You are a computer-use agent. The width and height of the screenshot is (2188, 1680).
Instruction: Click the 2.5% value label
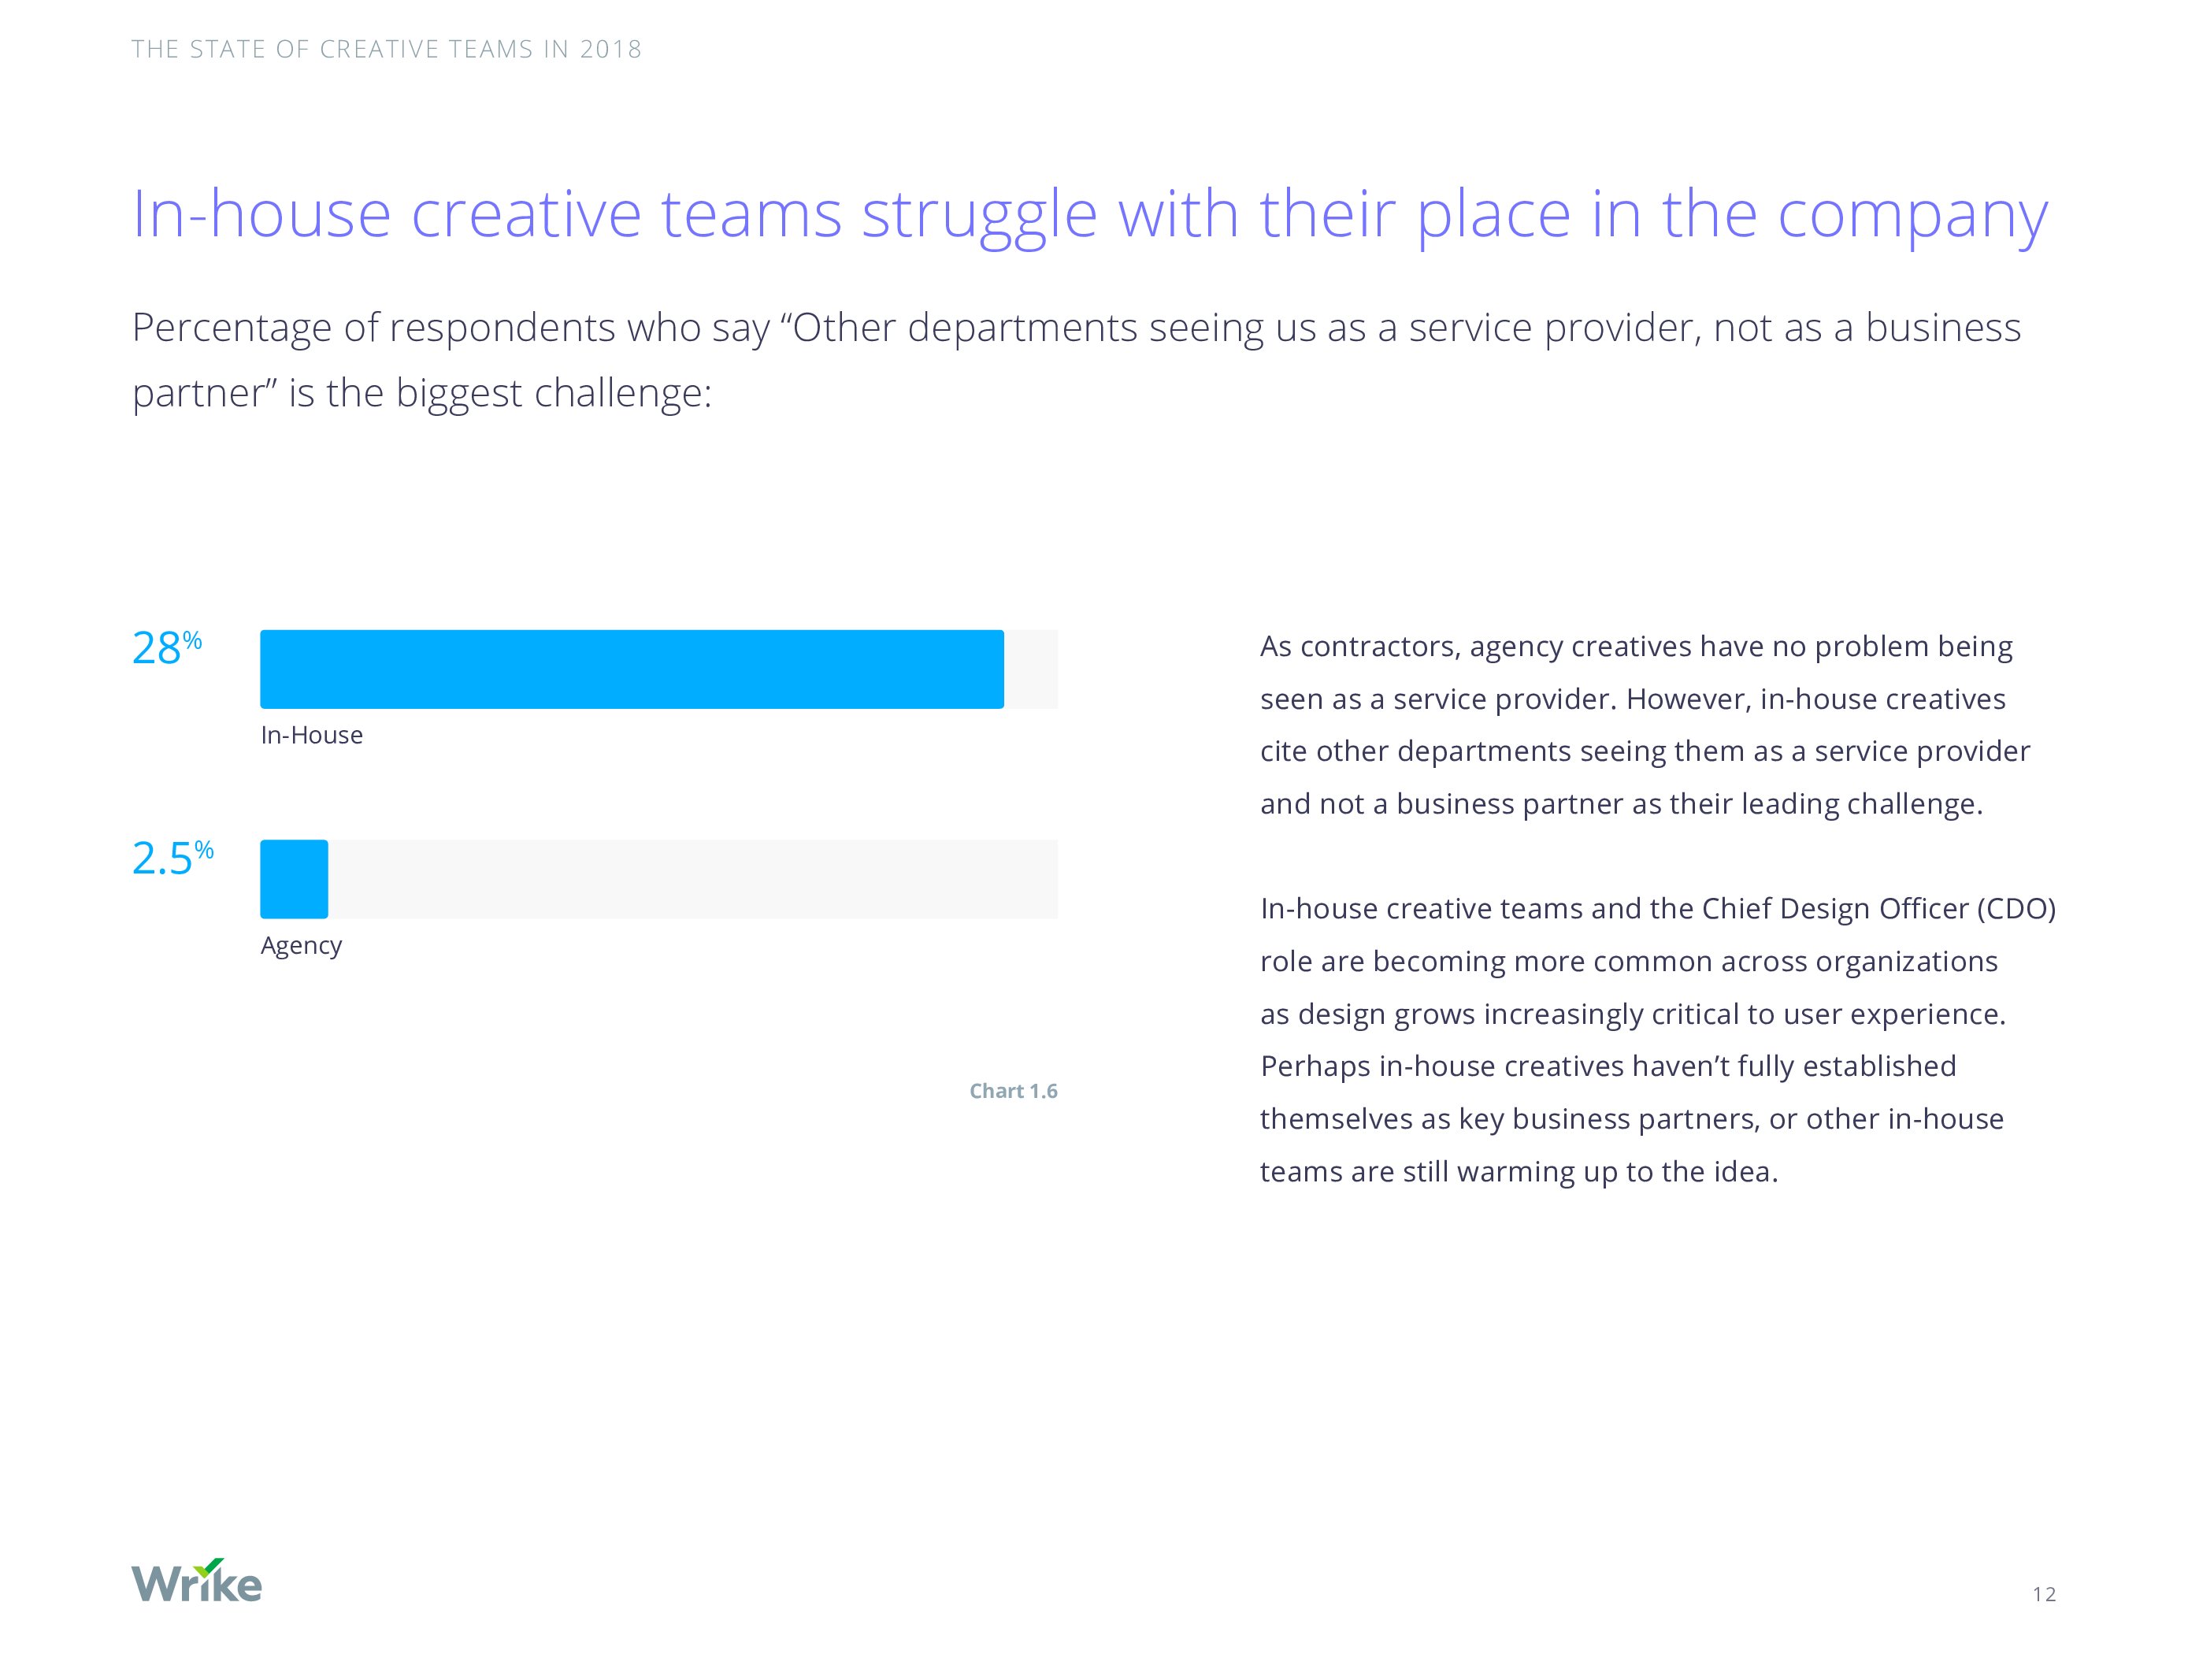(173, 858)
